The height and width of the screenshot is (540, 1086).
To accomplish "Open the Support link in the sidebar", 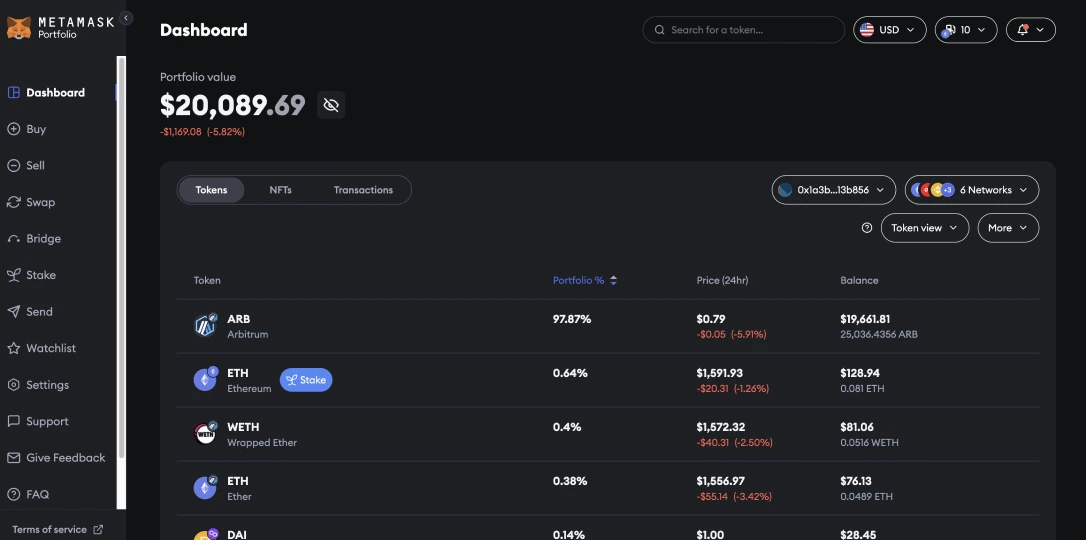I will [x=47, y=421].
